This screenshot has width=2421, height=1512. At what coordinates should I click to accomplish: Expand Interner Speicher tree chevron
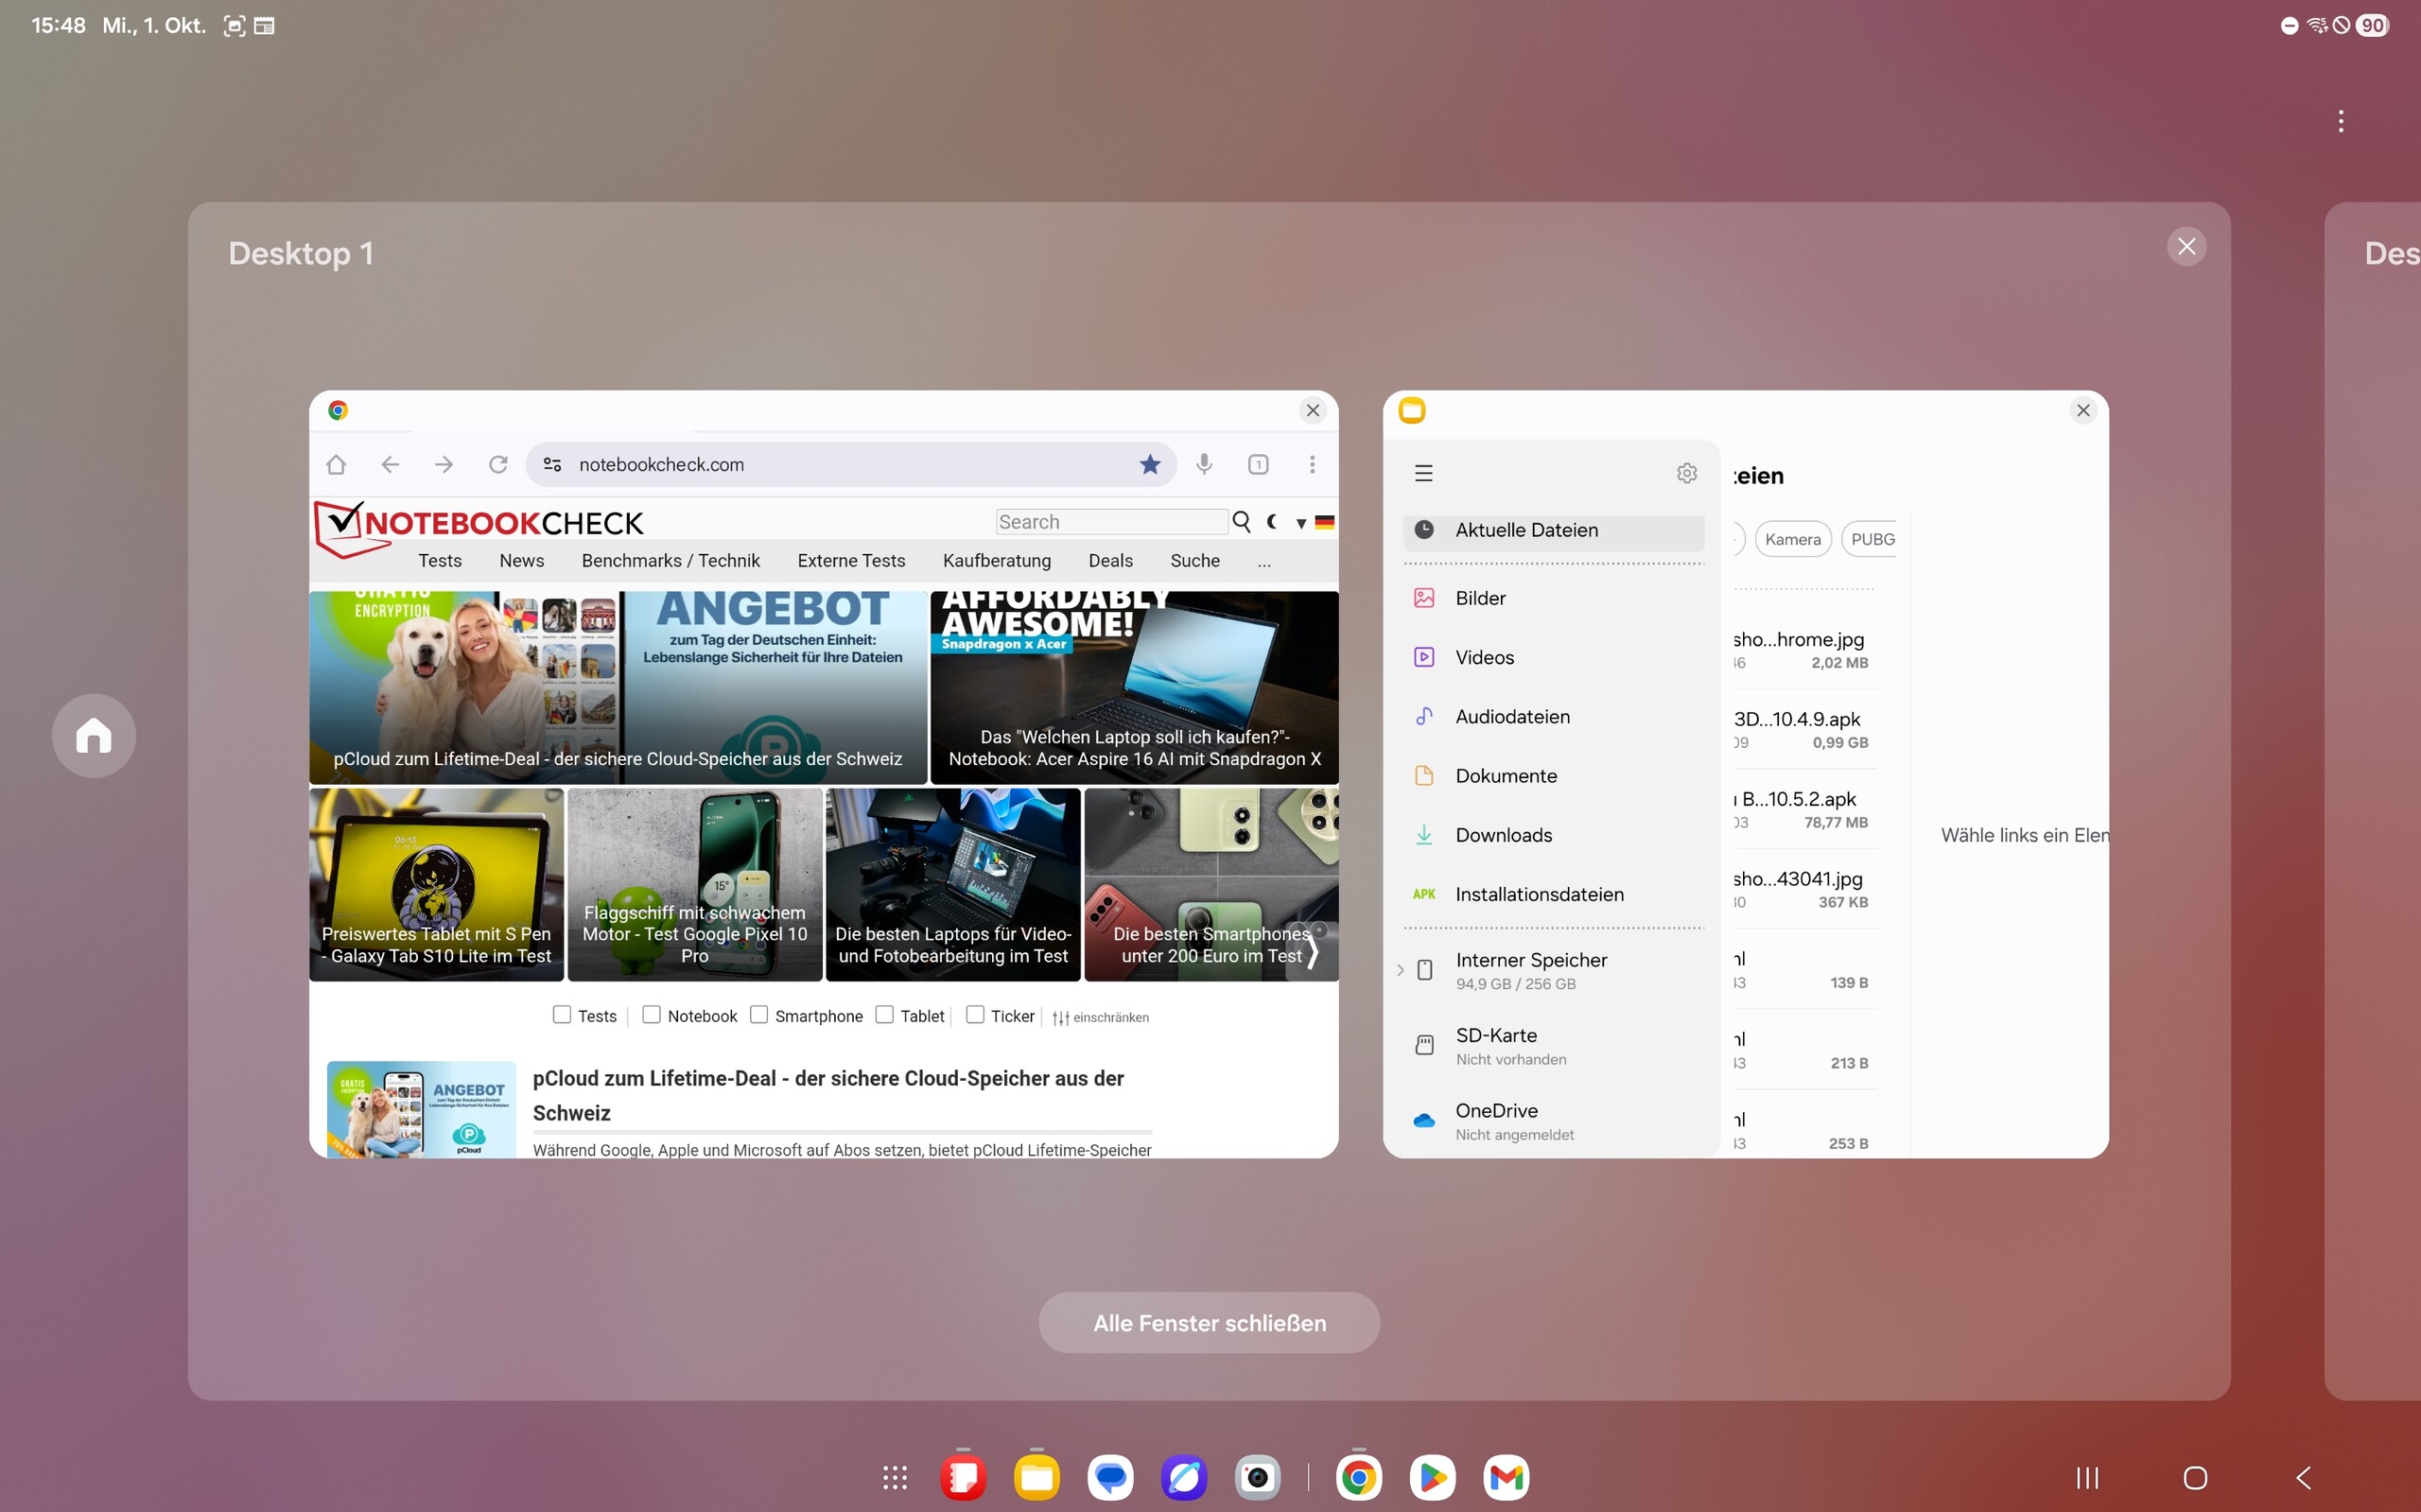click(1400, 970)
